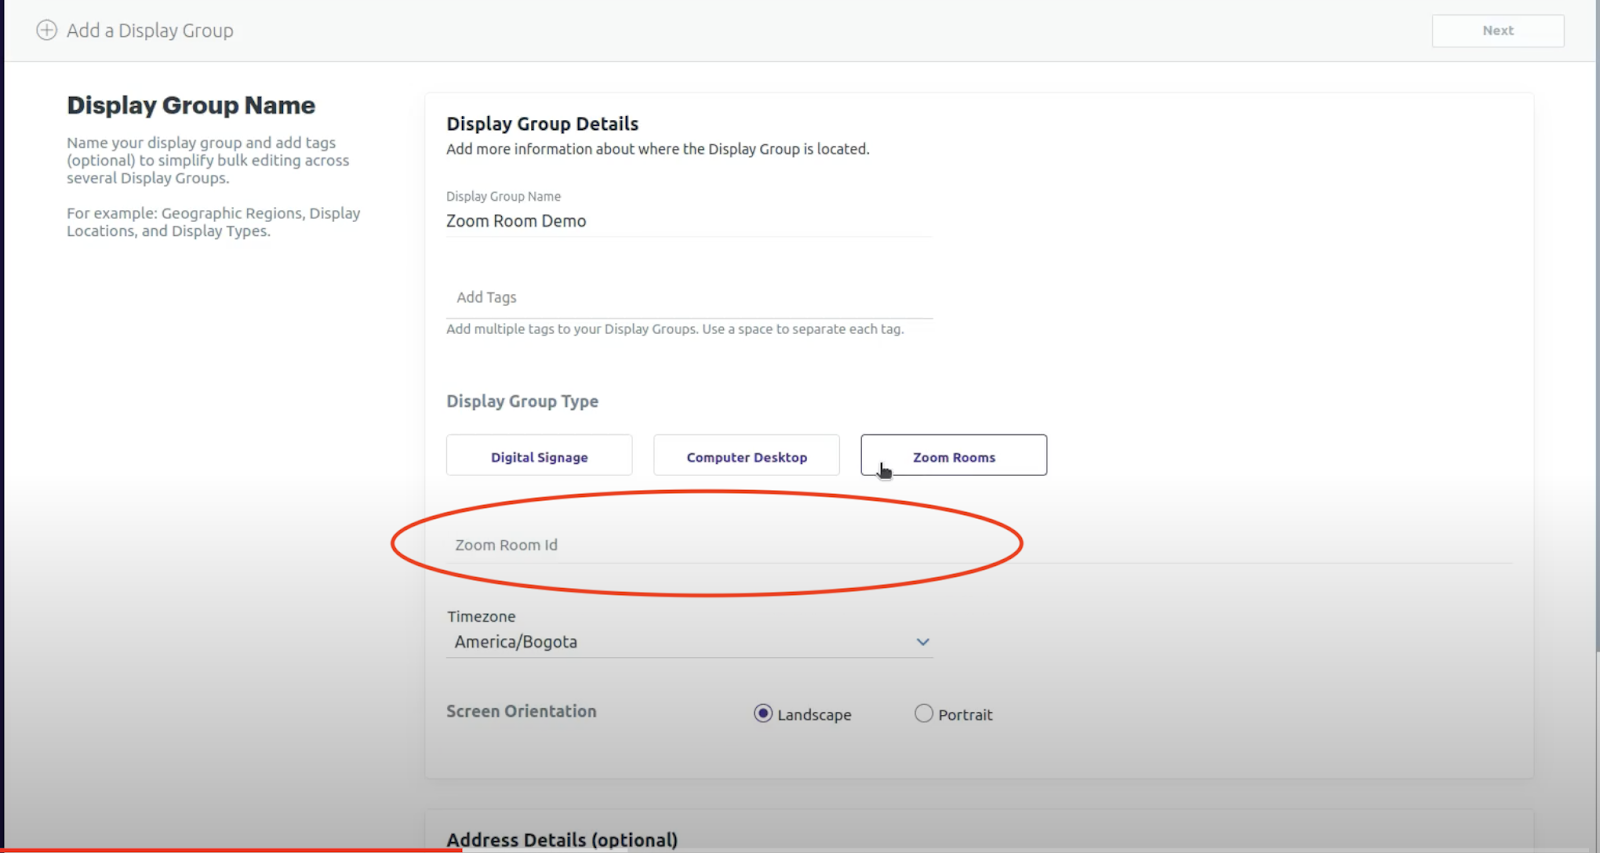Click the text 'Add multiple tags to your Display Groups'
Viewport: 1600px width, 853px height.
571,329
